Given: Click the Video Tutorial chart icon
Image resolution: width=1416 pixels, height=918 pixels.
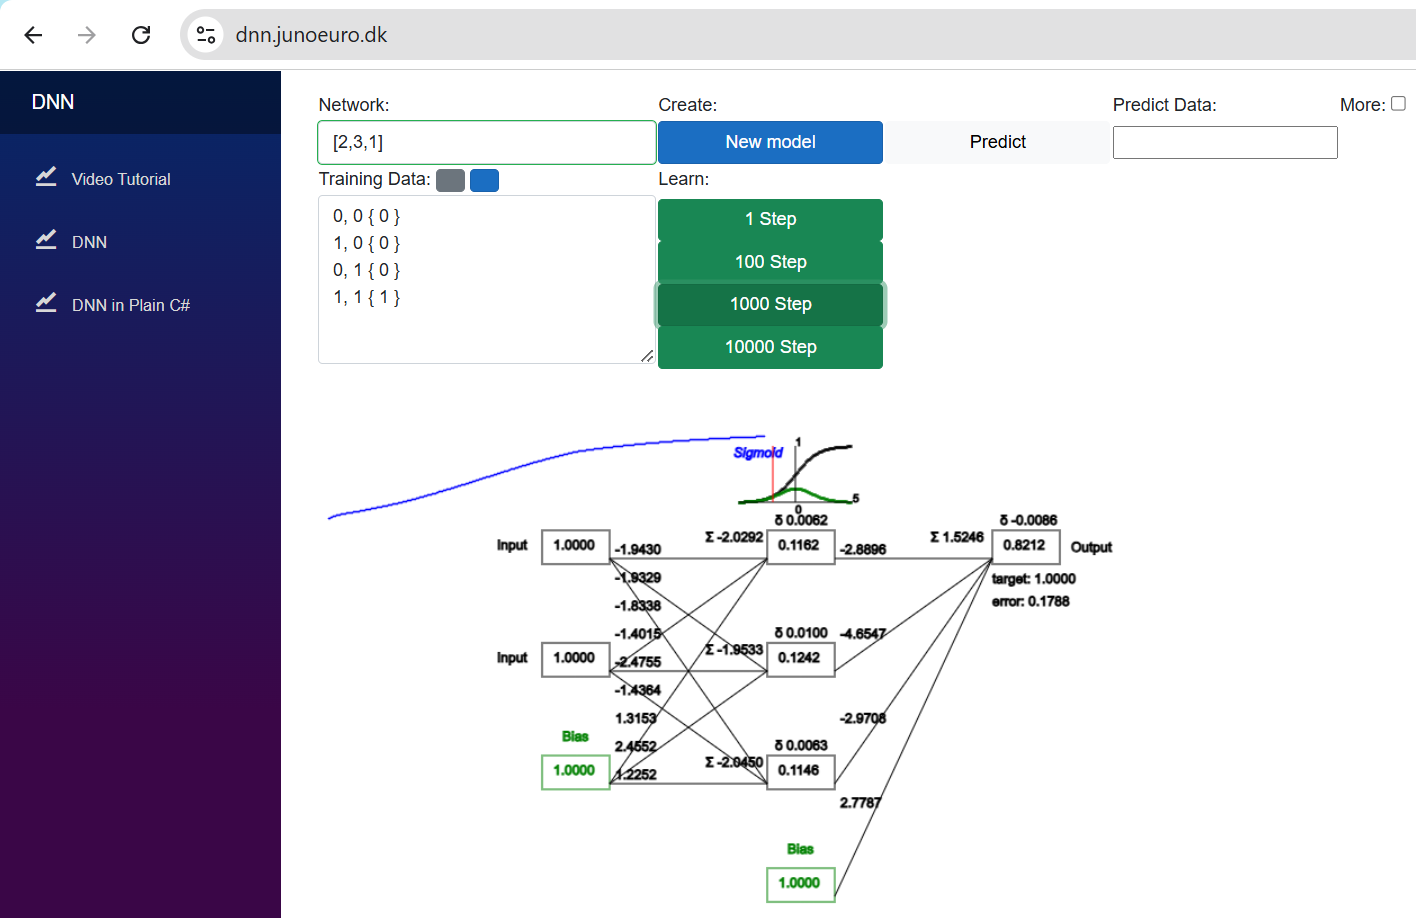Looking at the screenshot, I should click(46, 177).
